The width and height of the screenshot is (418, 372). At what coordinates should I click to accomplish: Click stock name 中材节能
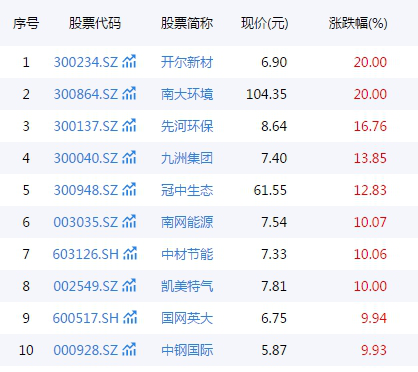[x=187, y=254]
